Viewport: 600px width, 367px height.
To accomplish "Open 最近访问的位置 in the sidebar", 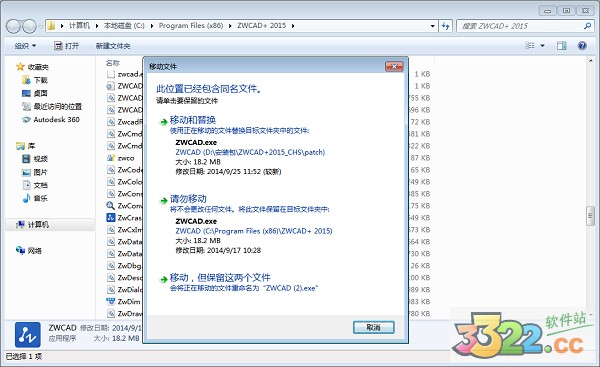I will (57, 106).
